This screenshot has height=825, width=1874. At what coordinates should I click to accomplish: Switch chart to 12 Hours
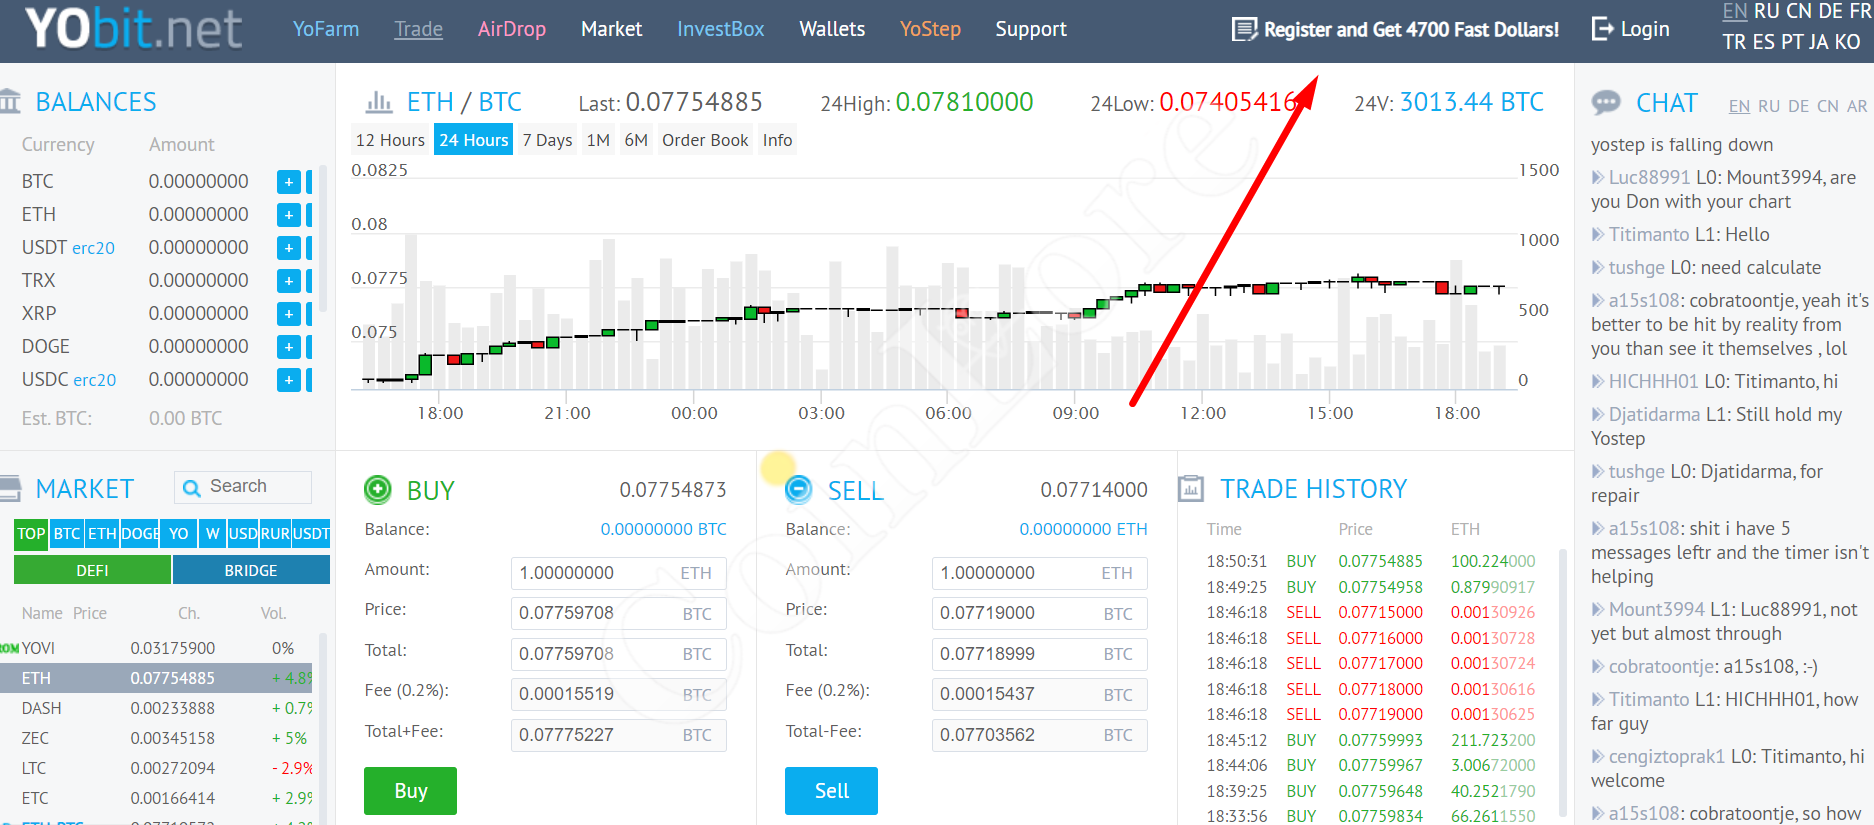(x=390, y=140)
